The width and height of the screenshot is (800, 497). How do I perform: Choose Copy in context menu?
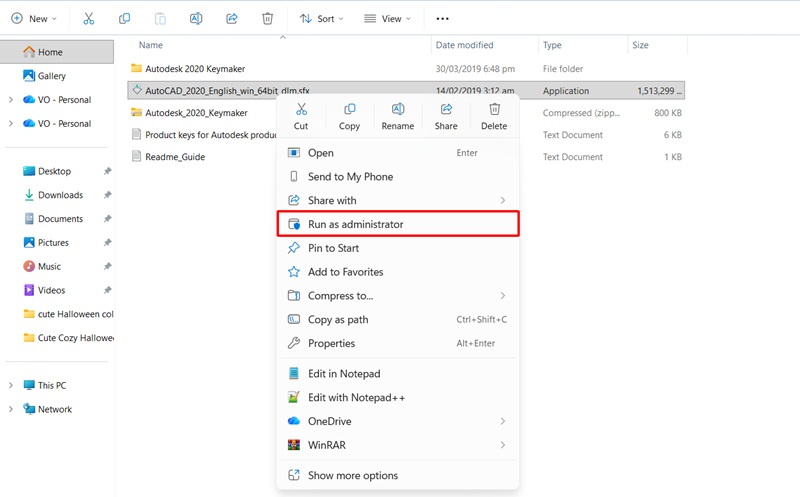(349, 117)
